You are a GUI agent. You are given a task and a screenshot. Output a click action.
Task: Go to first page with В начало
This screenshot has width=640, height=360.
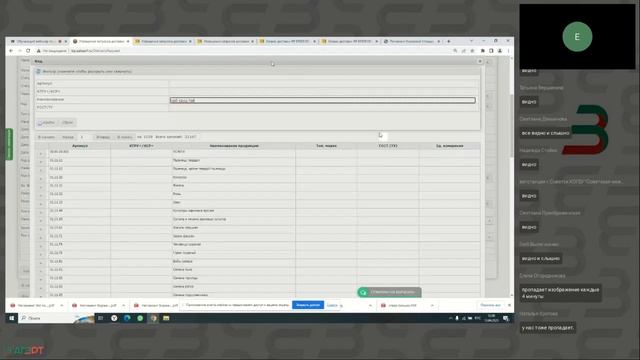pyautogui.click(x=46, y=137)
